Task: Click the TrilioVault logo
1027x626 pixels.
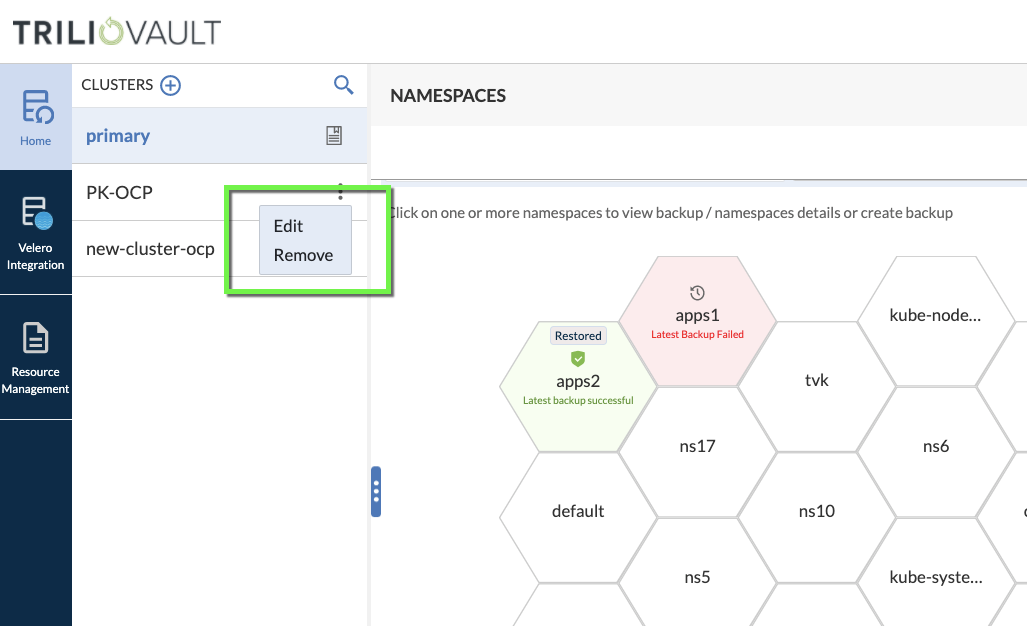Action: click(116, 32)
